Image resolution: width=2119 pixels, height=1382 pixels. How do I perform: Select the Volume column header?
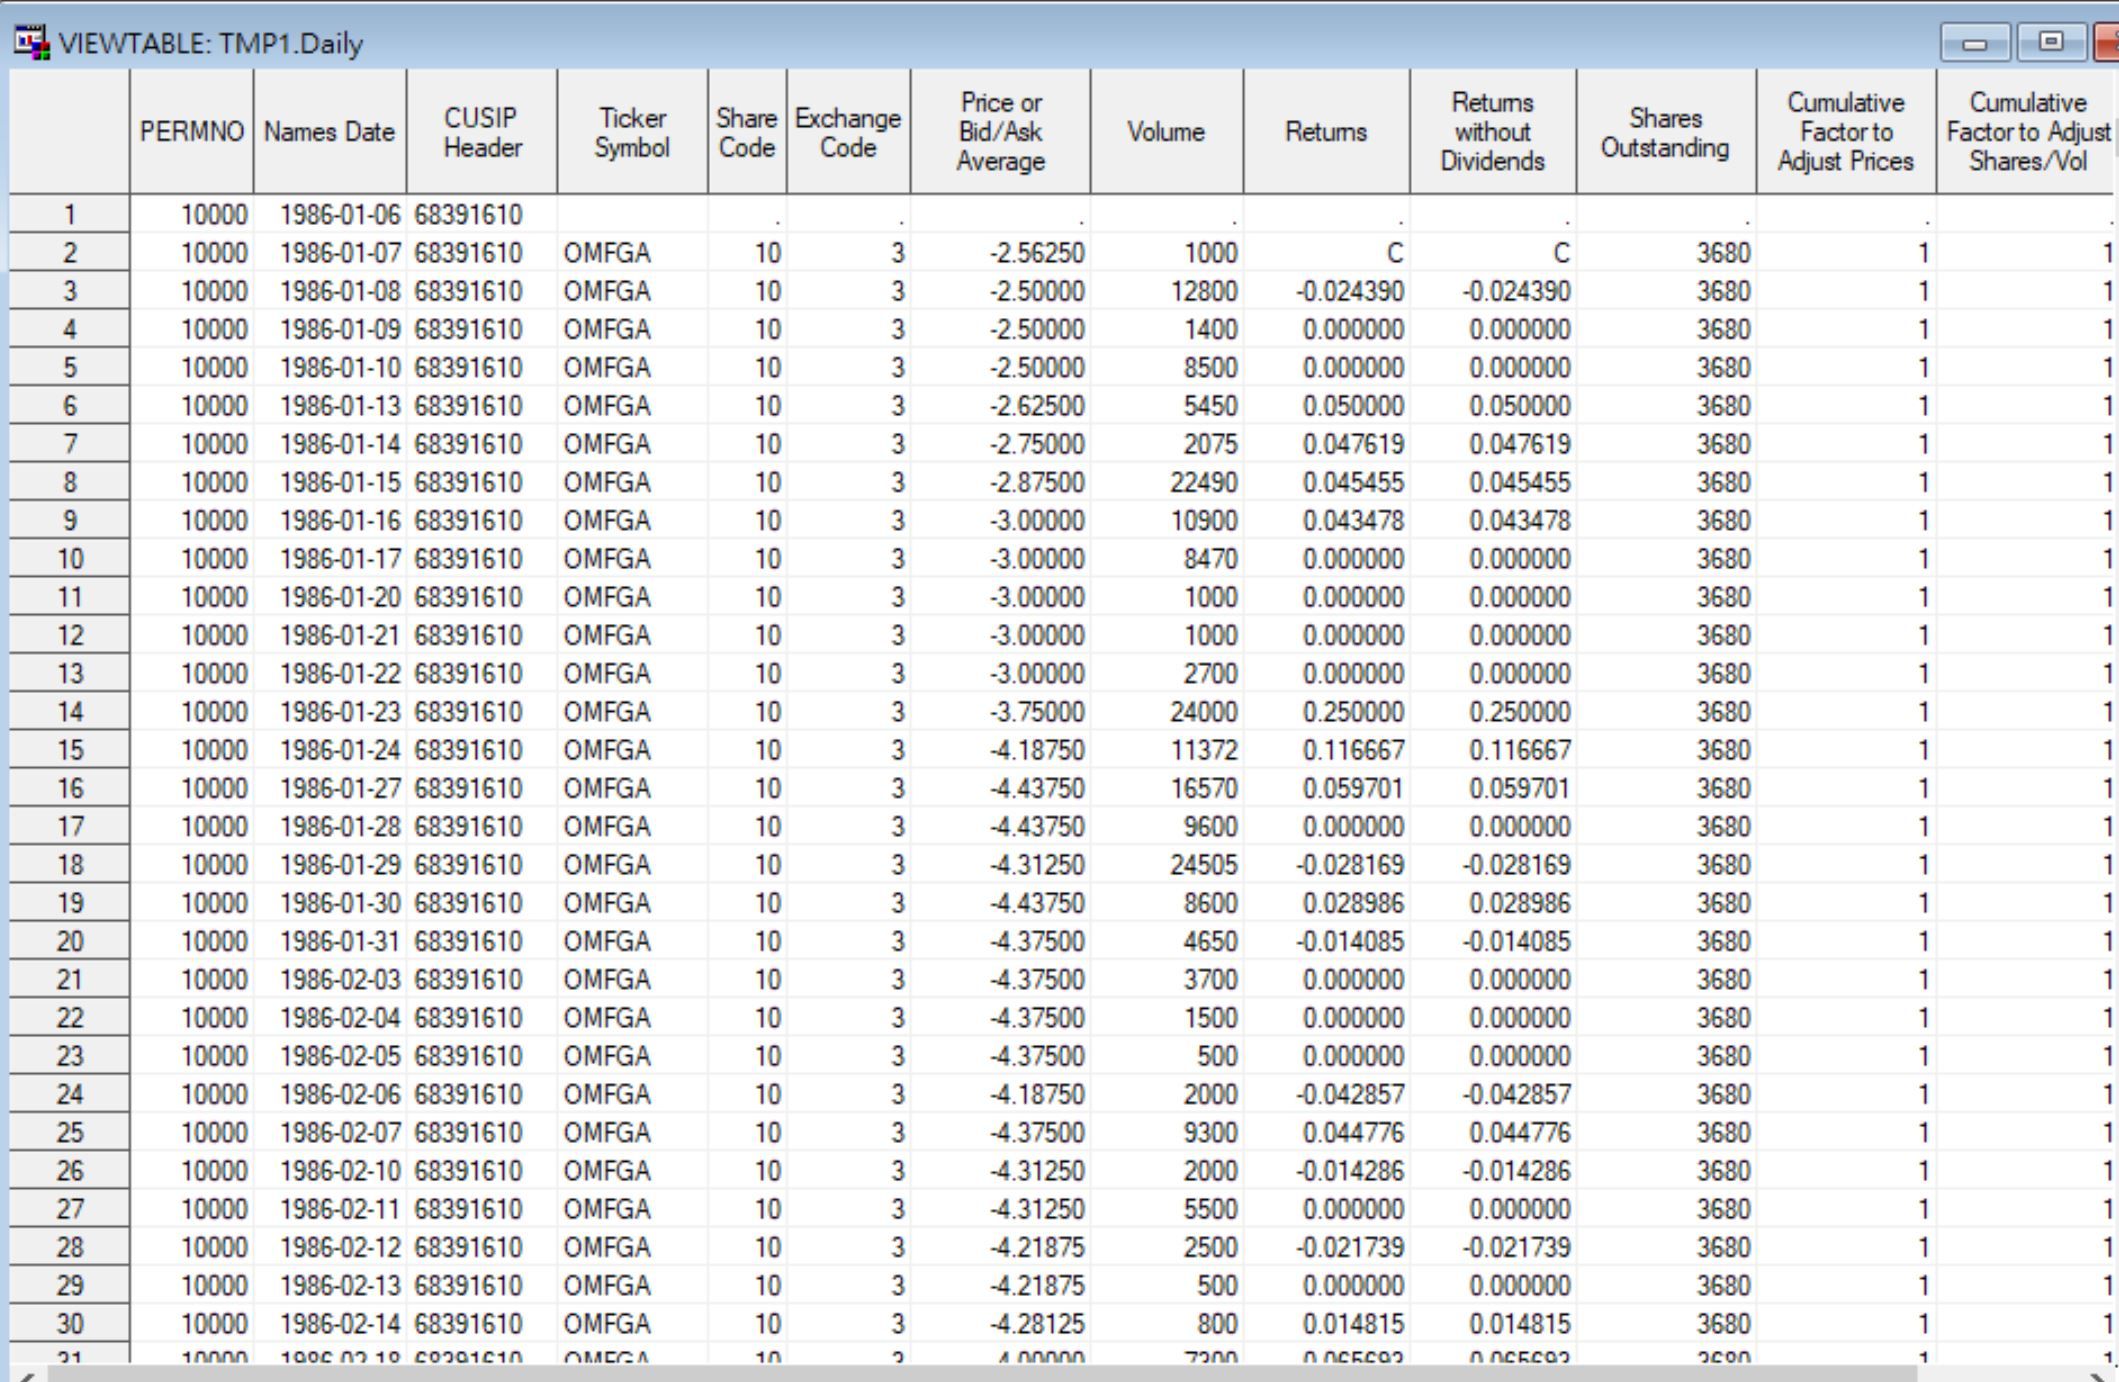point(1165,131)
